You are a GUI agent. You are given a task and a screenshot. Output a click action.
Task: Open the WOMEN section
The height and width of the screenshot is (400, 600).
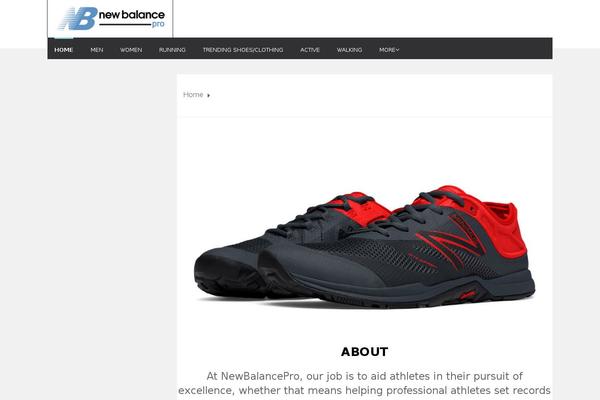131,50
